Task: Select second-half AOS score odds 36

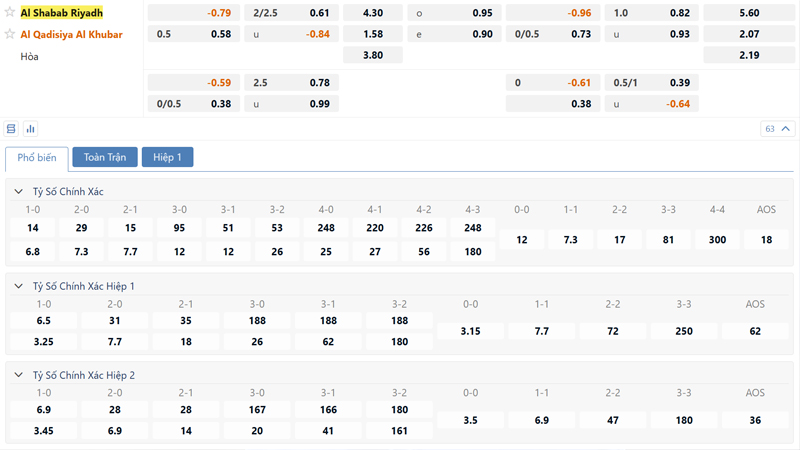Action: tap(756, 421)
